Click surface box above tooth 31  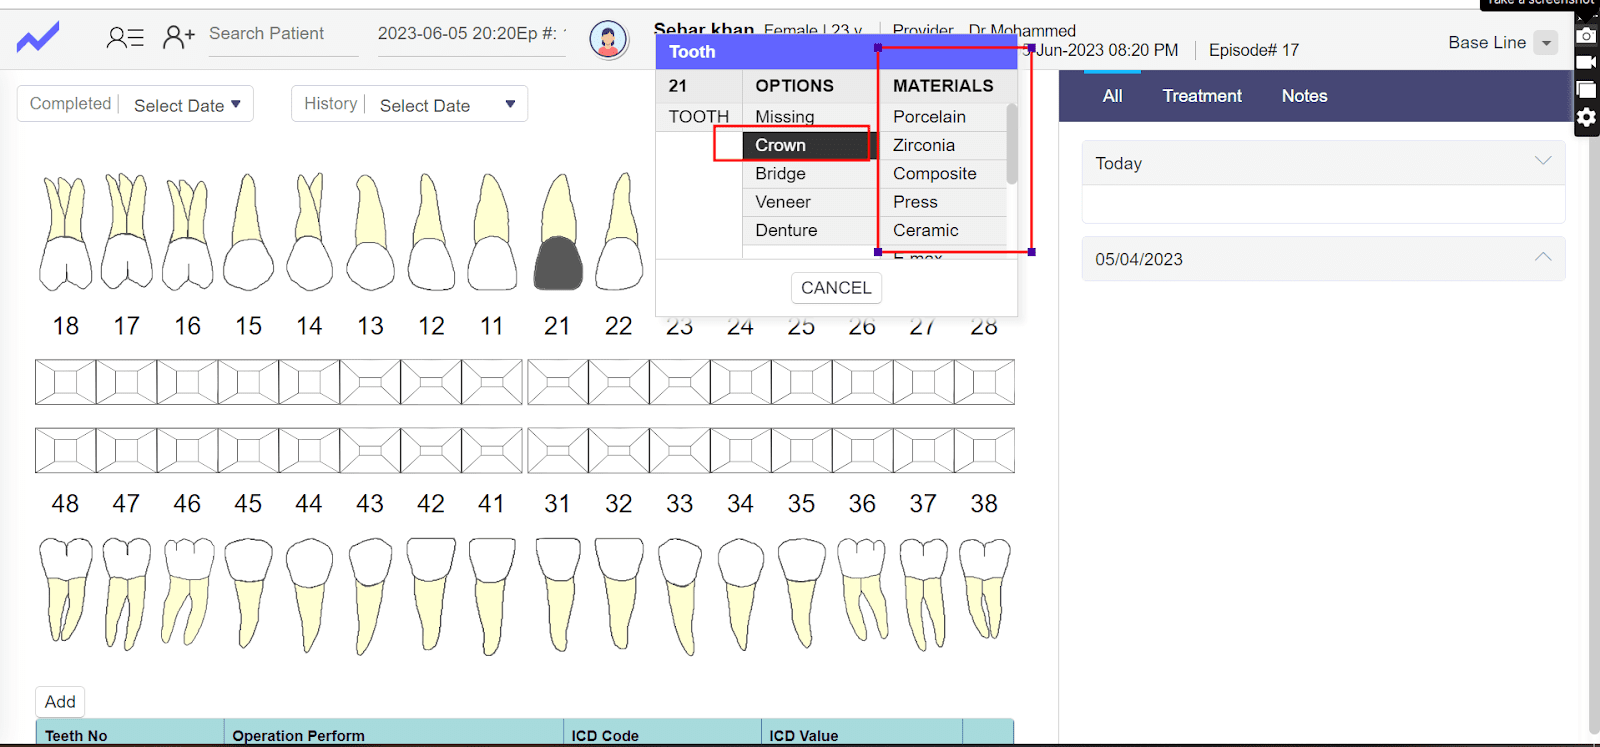pos(558,450)
